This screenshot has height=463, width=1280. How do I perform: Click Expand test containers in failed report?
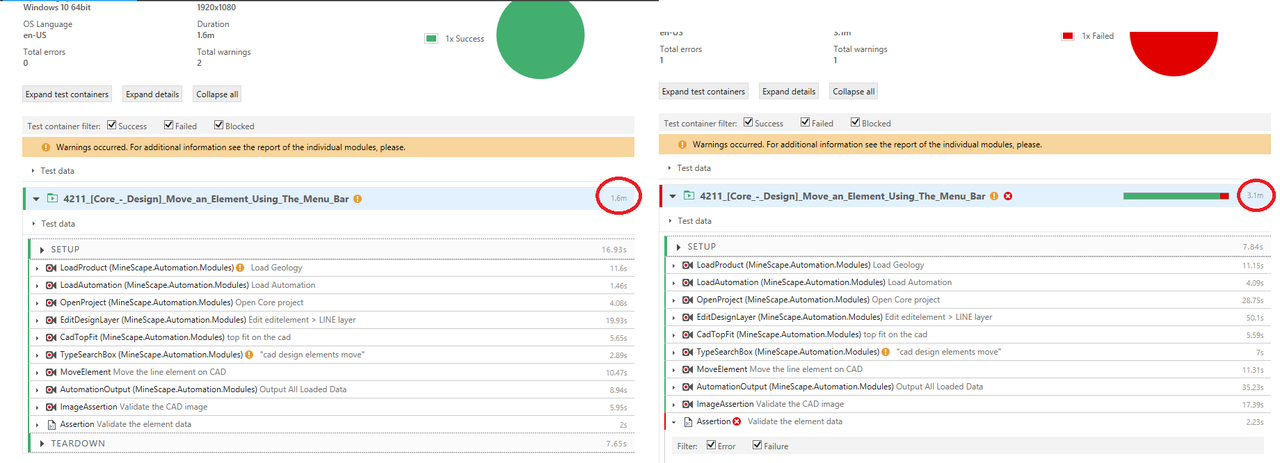point(704,91)
